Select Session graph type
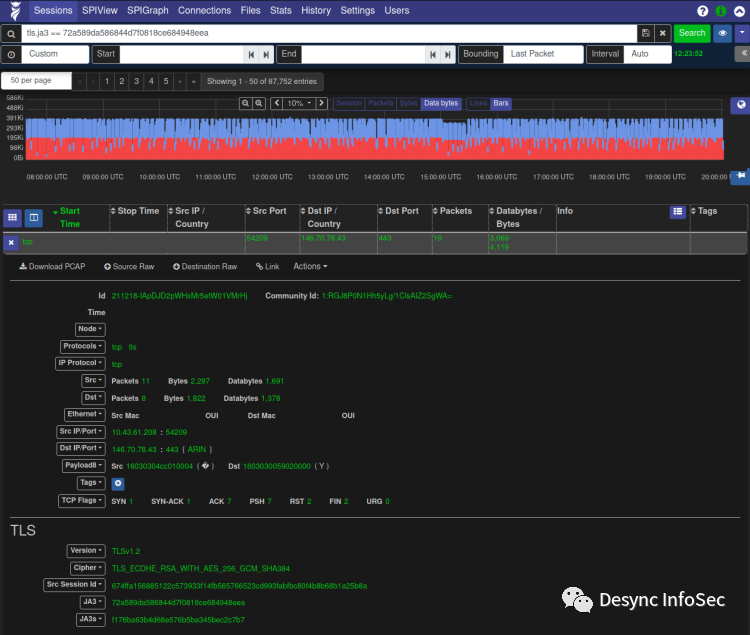The width and height of the screenshot is (750, 635). click(x=349, y=103)
